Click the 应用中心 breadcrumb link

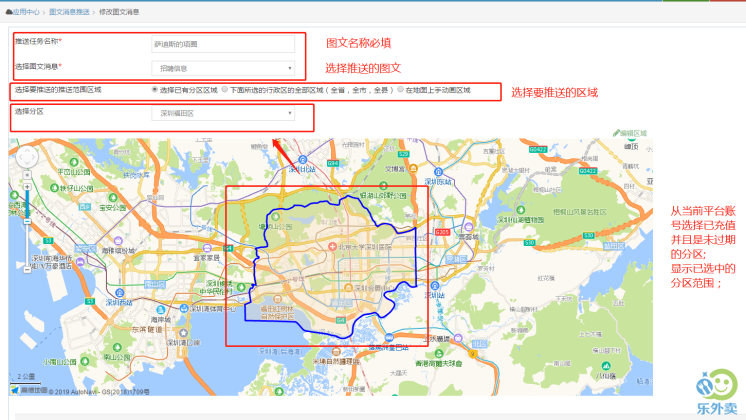[x=26, y=9]
